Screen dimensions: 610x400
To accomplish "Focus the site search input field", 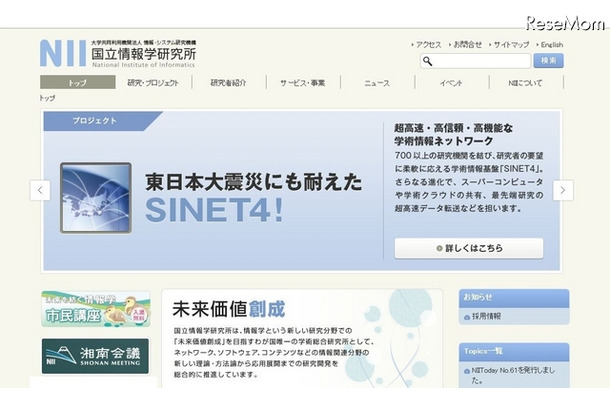I will 475,61.
